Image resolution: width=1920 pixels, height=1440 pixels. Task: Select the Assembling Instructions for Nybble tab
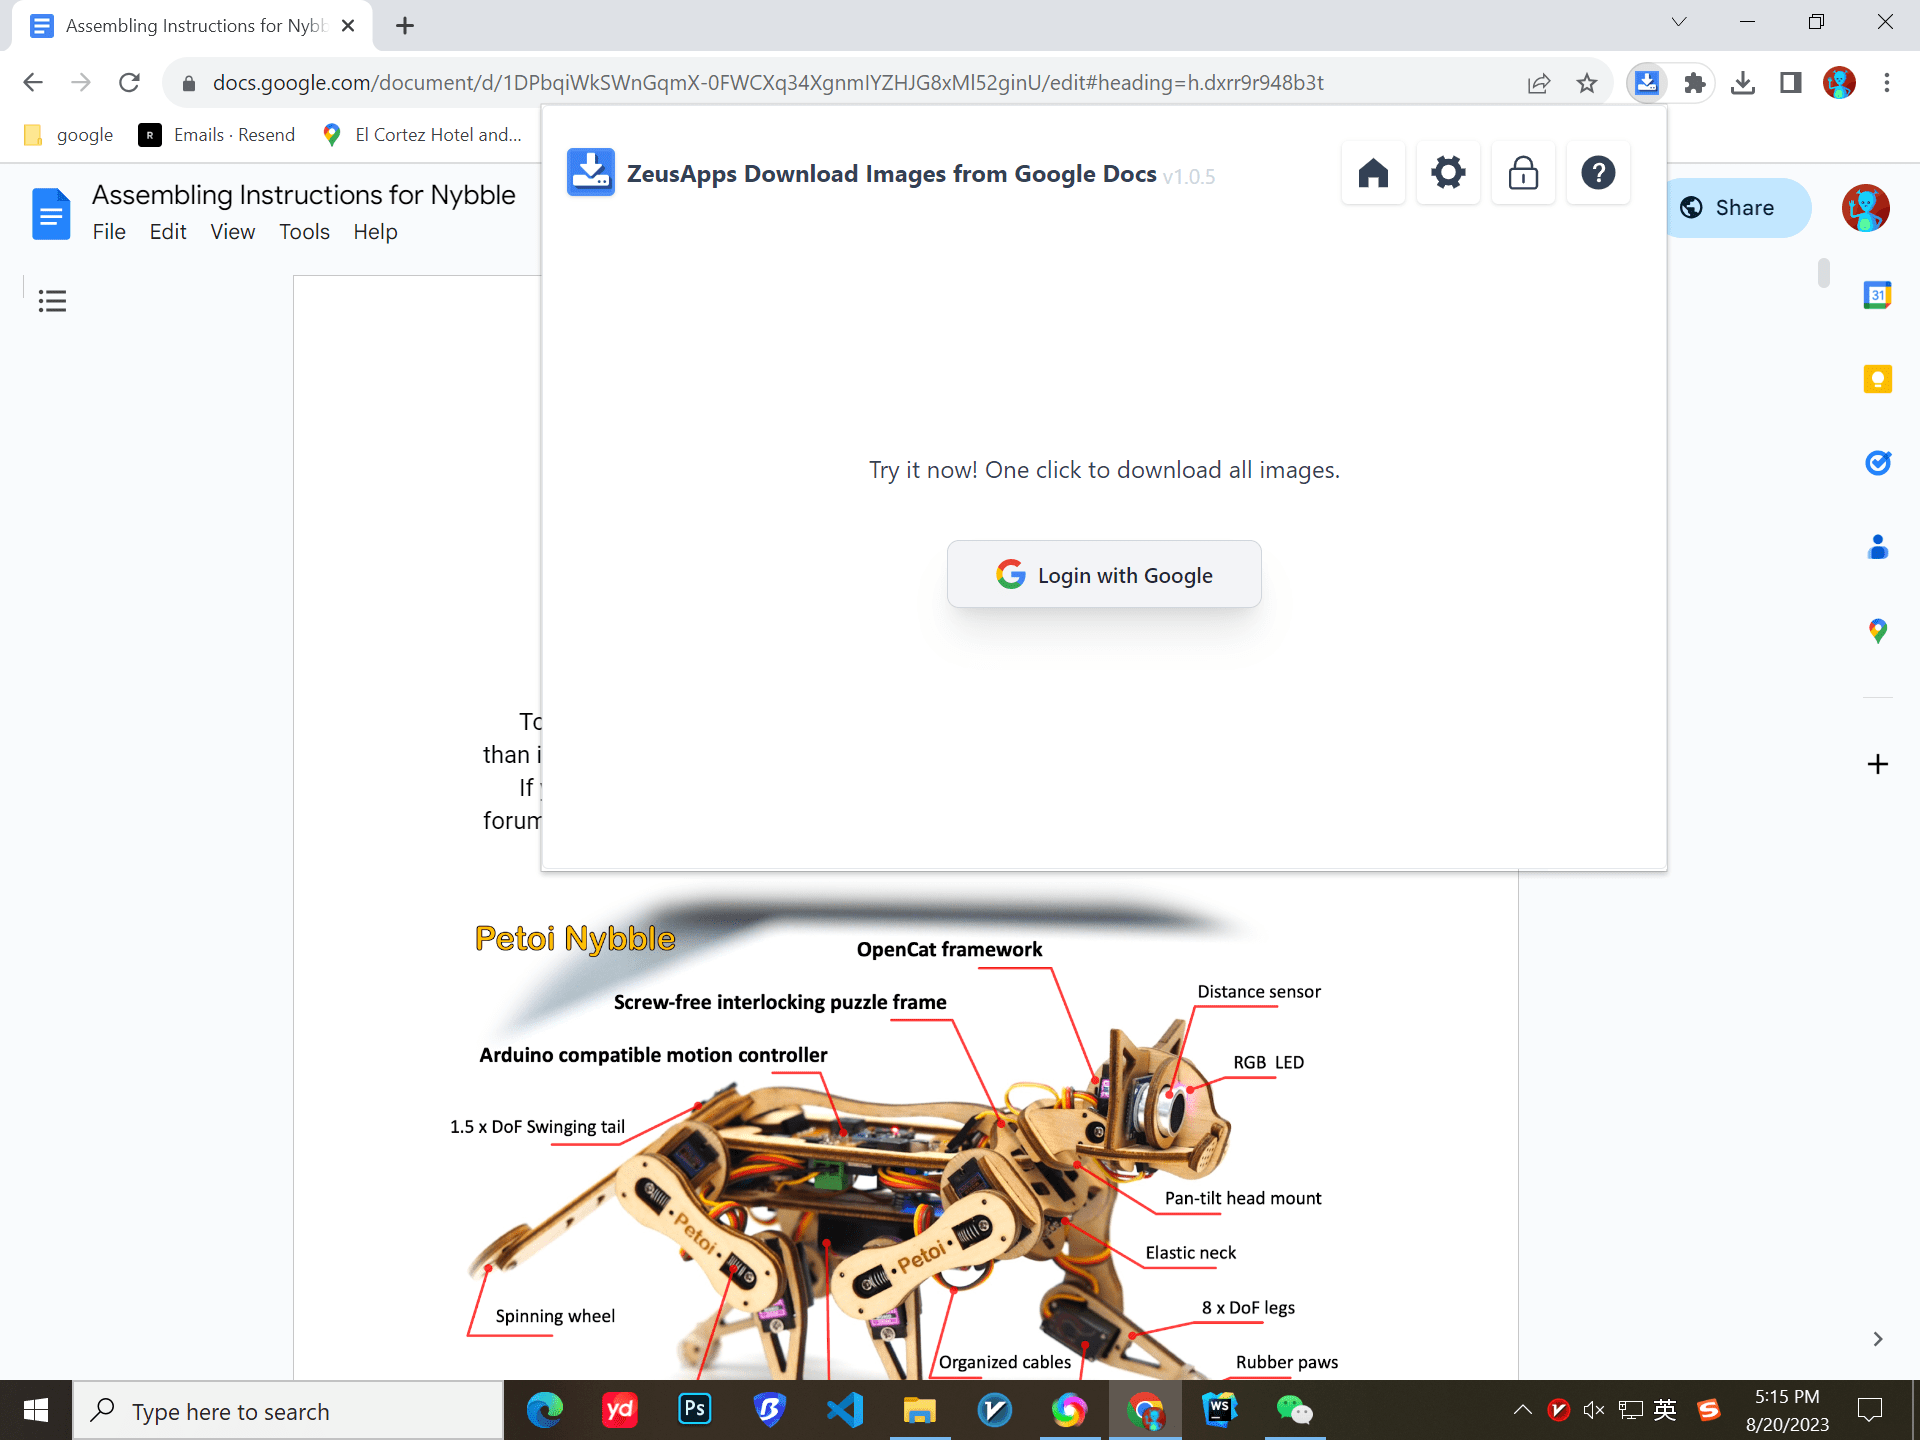pyautogui.click(x=190, y=26)
